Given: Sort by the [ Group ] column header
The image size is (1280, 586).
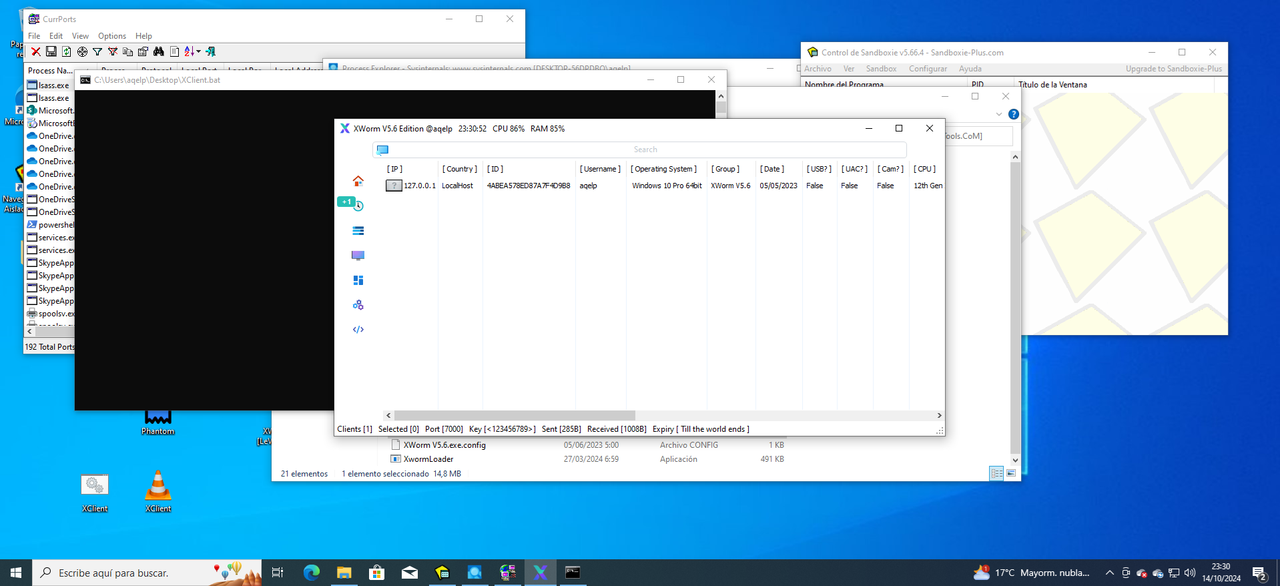Looking at the screenshot, I should tap(726, 169).
